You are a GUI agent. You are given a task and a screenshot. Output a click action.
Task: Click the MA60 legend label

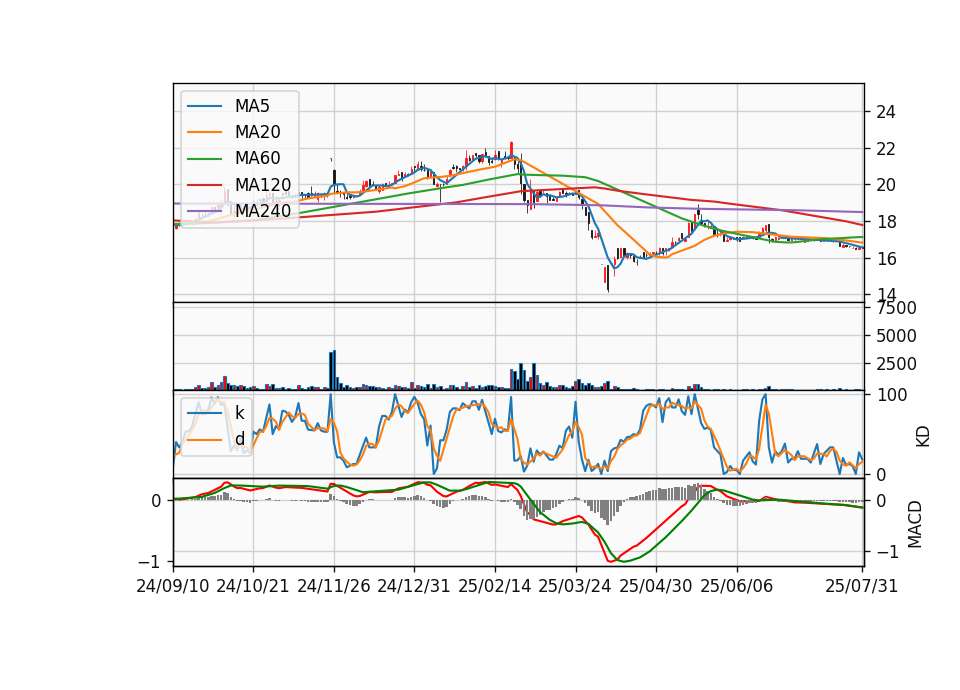[x=258, y=158]
